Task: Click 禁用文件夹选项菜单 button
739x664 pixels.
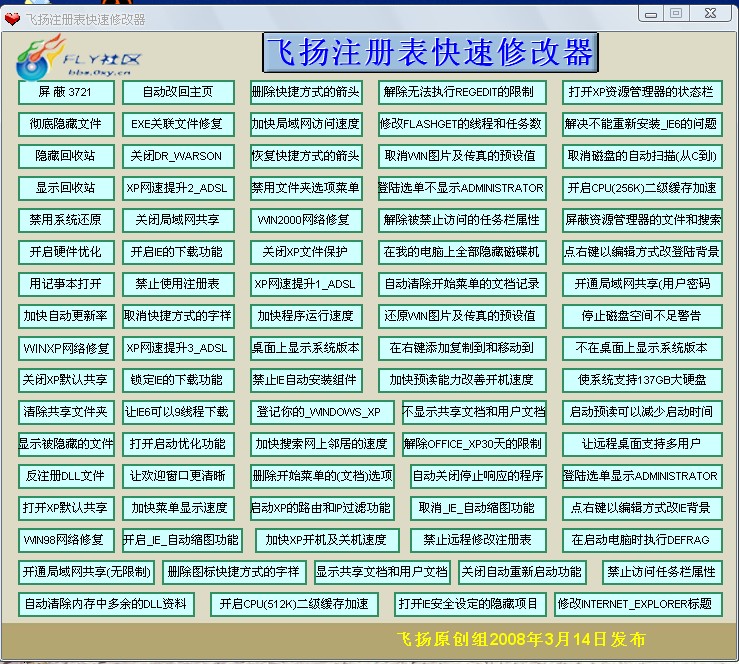Action: point(306,189)
